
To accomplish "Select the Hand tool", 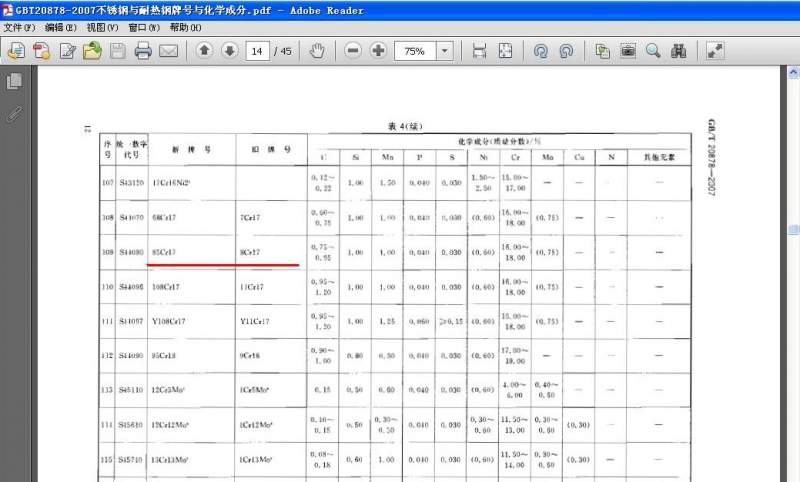I will [317, 50].
